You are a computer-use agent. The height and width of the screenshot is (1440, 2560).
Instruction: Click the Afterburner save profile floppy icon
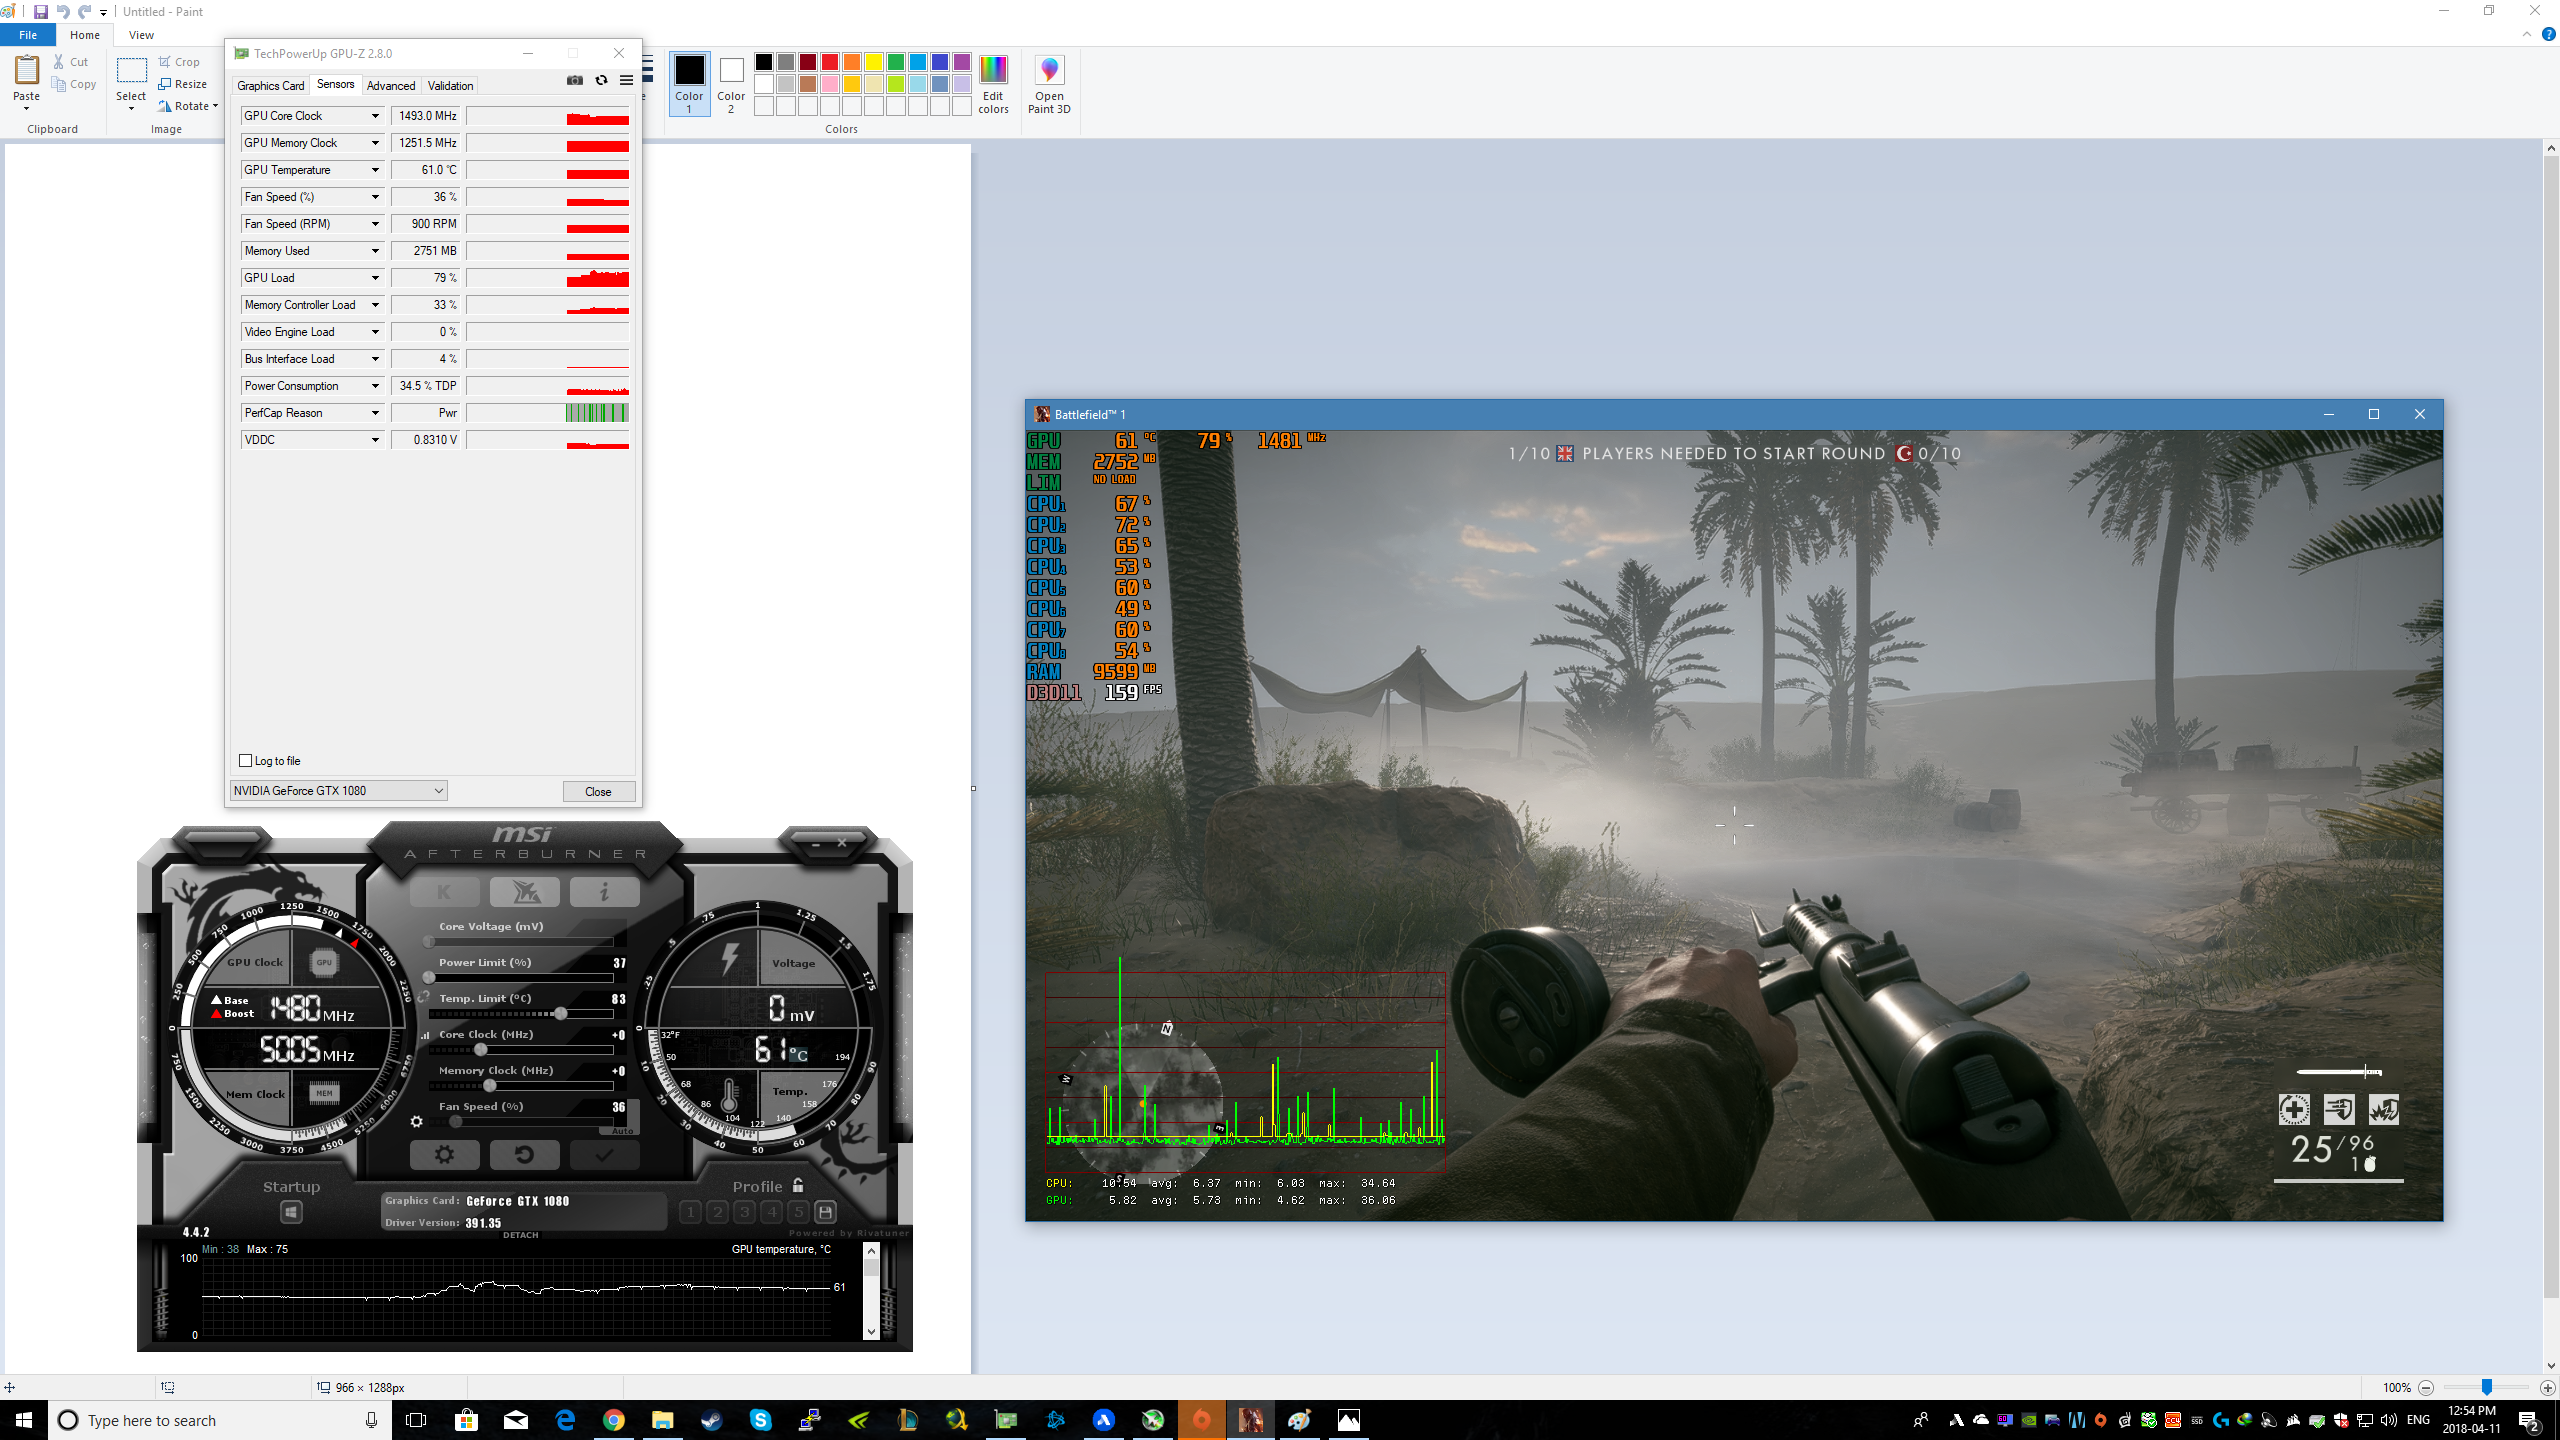click(x=825, y=1212)
